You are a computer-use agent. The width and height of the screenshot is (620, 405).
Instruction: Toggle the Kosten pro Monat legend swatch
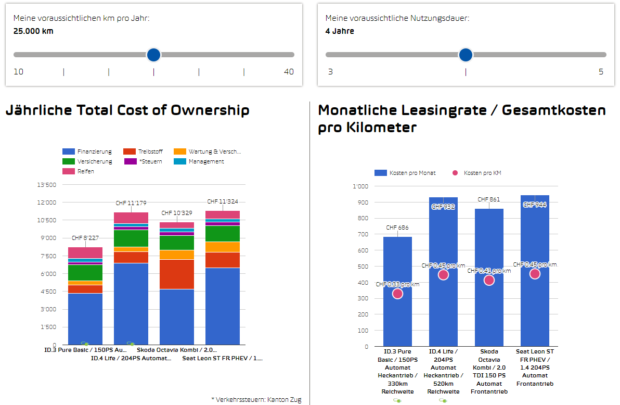pos(380,173)
